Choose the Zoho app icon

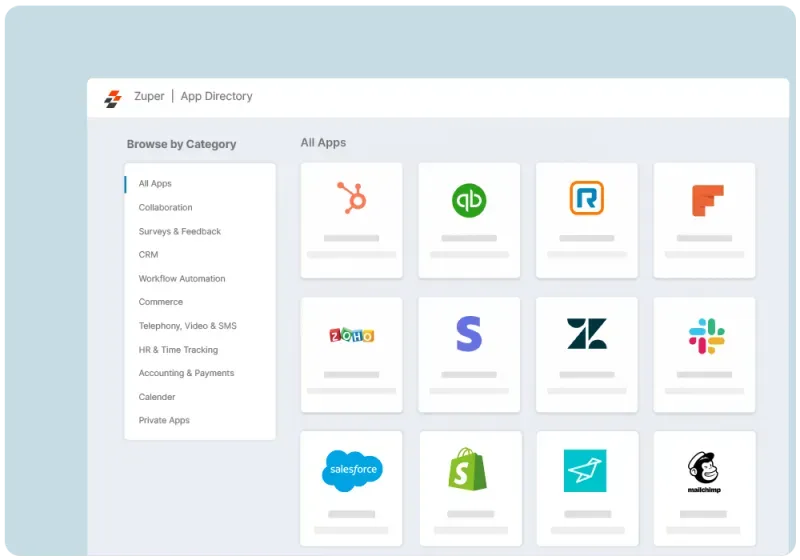click(352, 335)
